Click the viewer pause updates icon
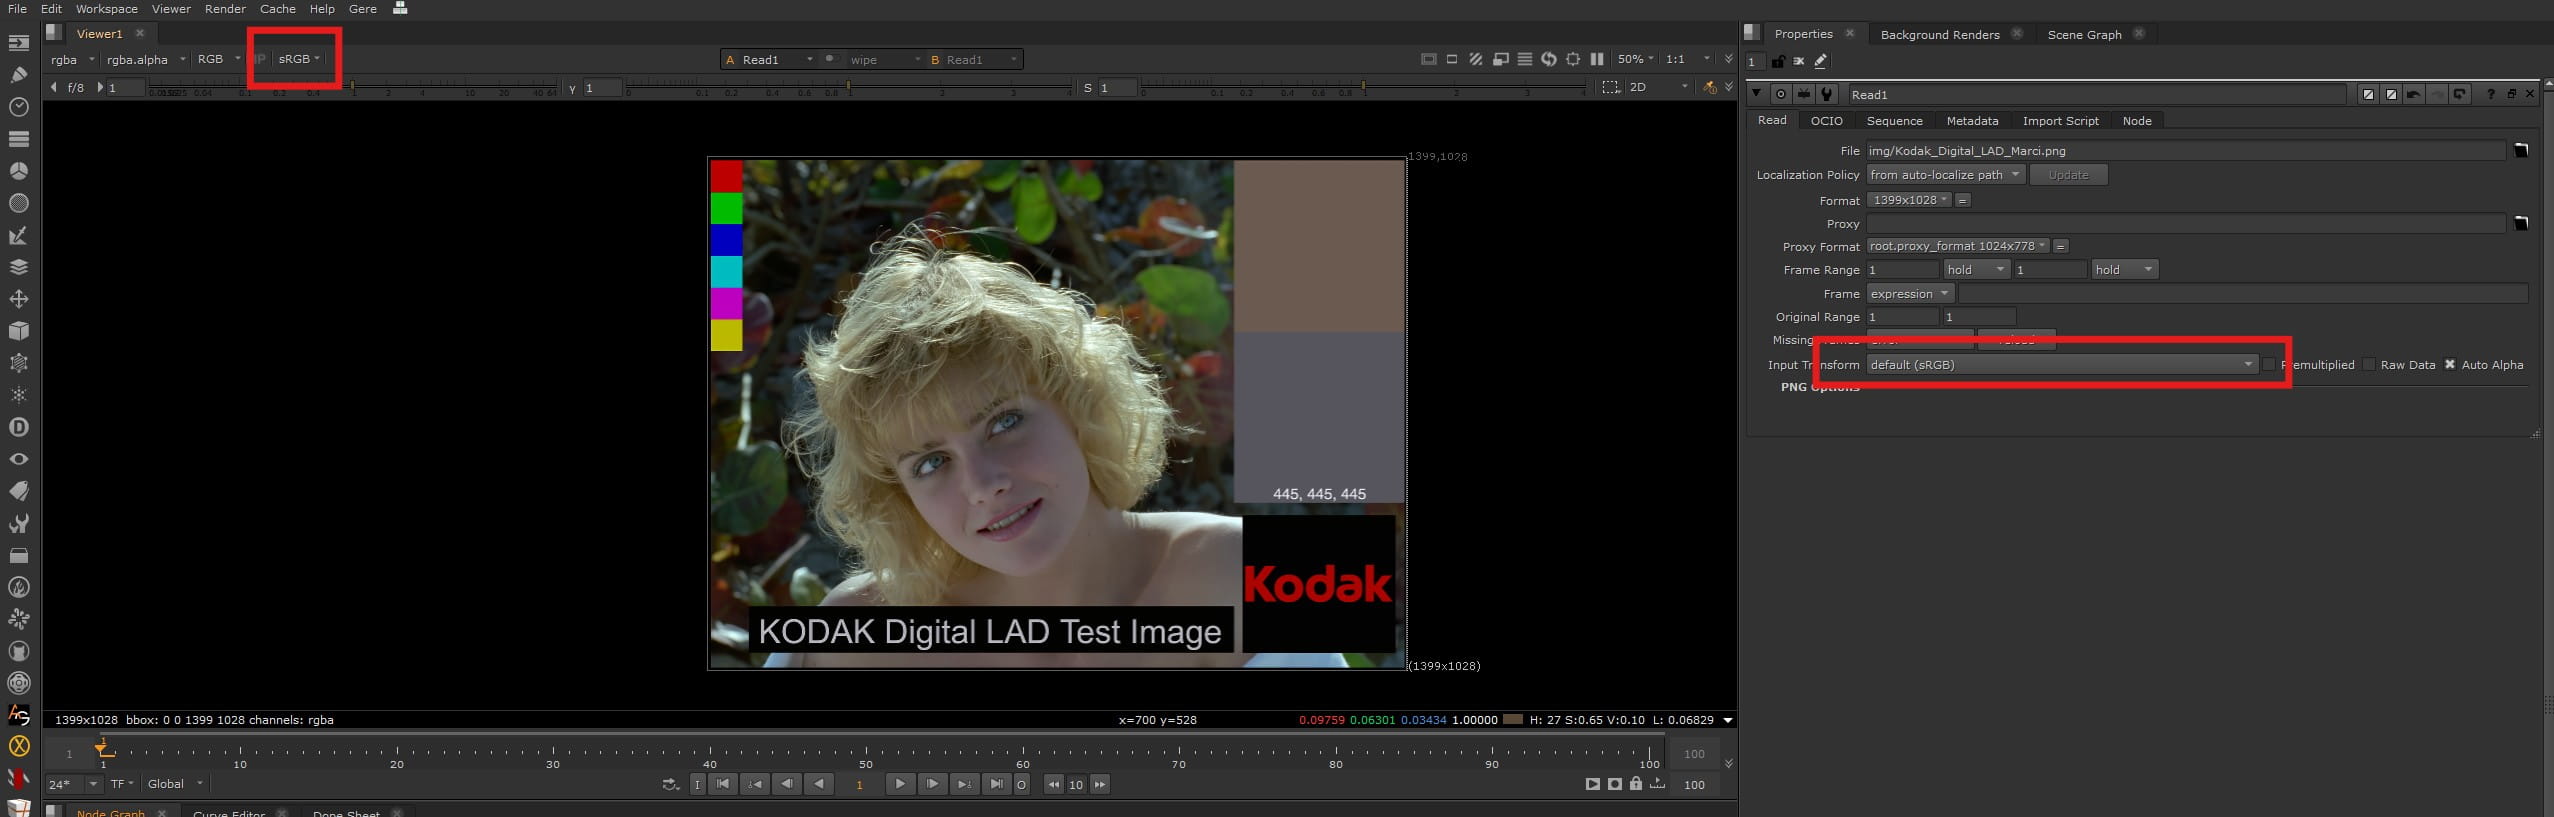Image resolution: width=2554 pixels, height=817 pixels. [x=1597, y=59]
